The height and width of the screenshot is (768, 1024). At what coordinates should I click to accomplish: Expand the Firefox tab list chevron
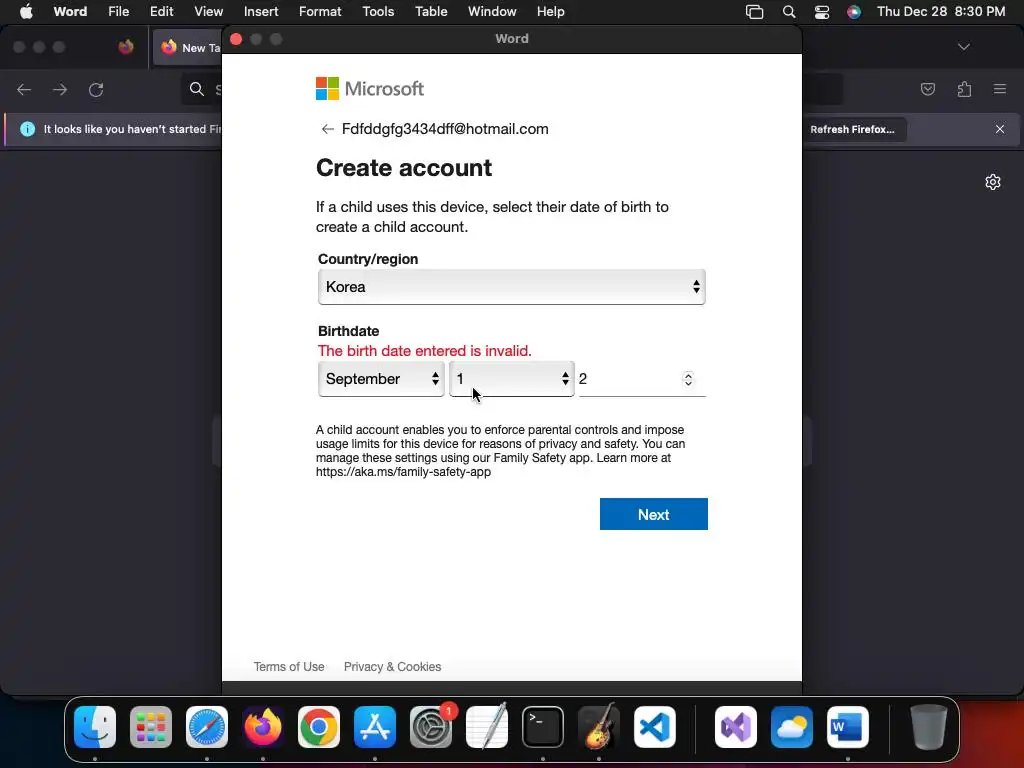964,47
